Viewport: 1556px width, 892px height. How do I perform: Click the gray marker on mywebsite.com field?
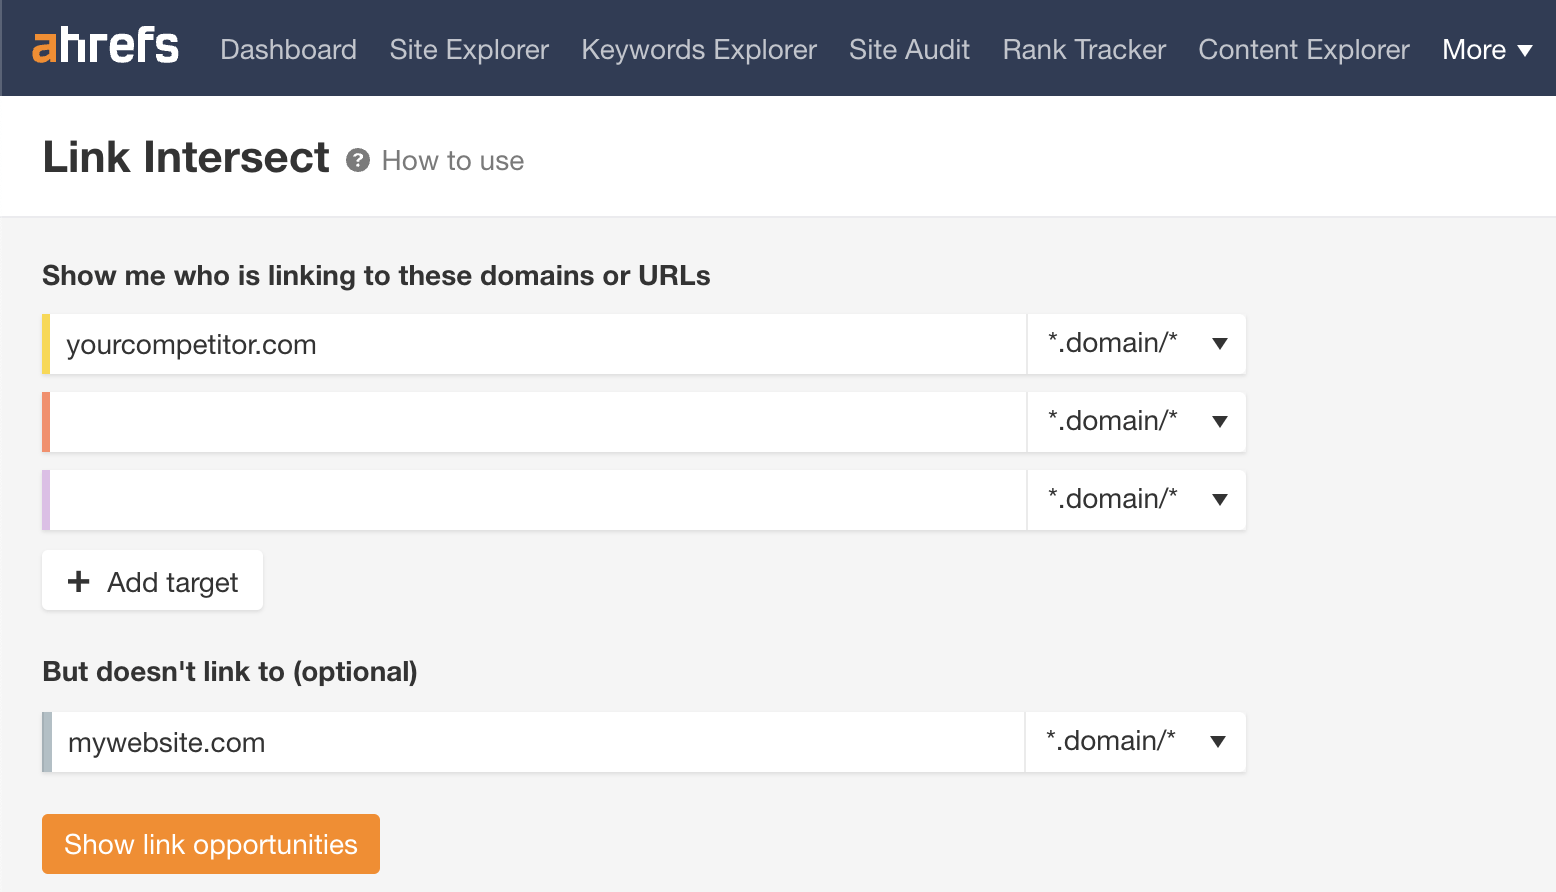(45, 742)
